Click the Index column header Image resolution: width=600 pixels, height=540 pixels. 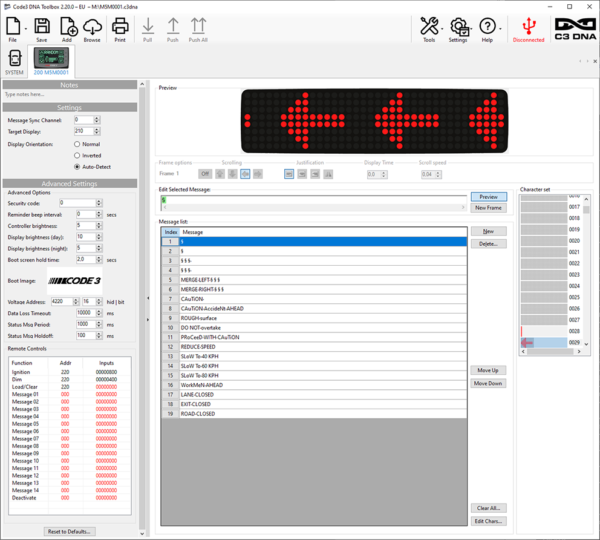(171, 232)
